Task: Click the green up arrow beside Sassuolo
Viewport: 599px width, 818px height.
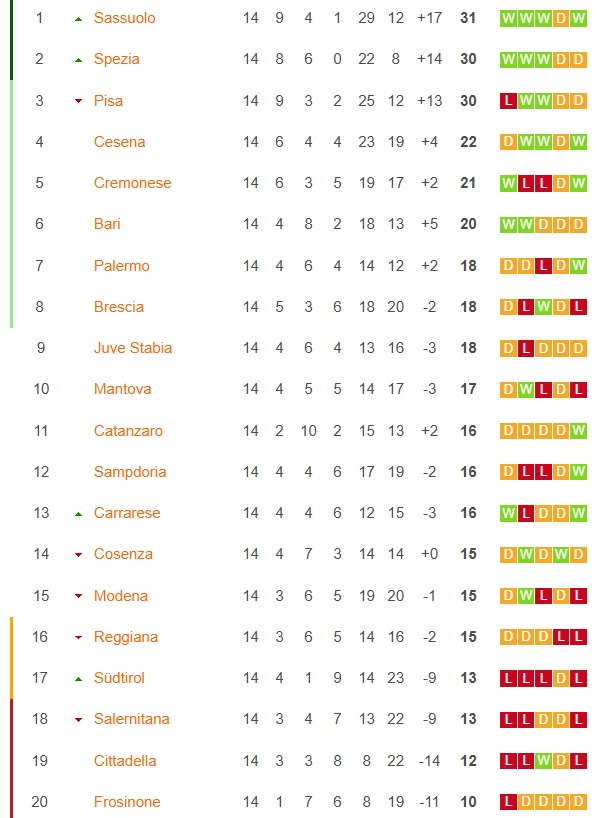Action: (x=78, y=19)
